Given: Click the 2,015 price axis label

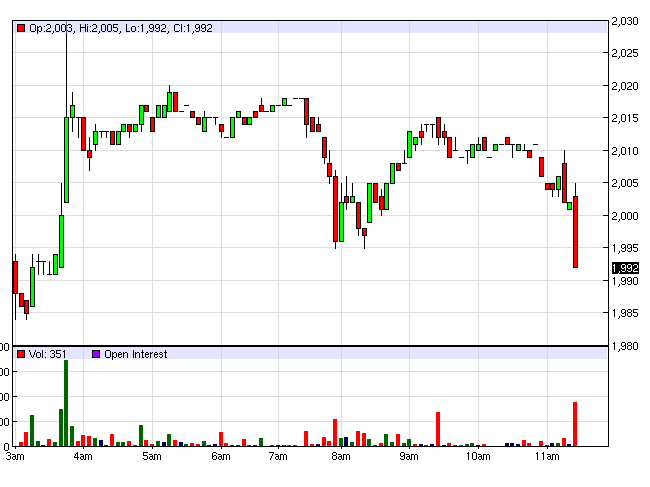Looking at the screenshot, I should click(x=625, y=119).
